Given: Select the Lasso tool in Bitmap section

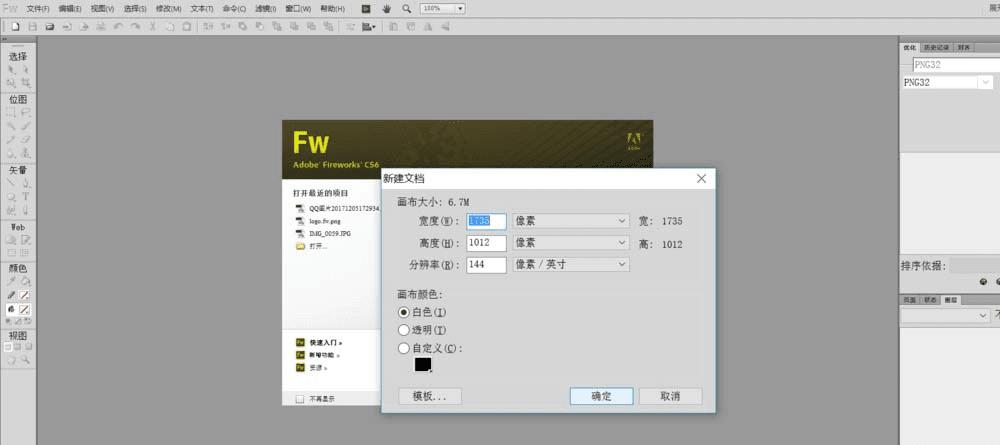Looking at the screenshot, I should pyautogui.click(x=26, y=113).
